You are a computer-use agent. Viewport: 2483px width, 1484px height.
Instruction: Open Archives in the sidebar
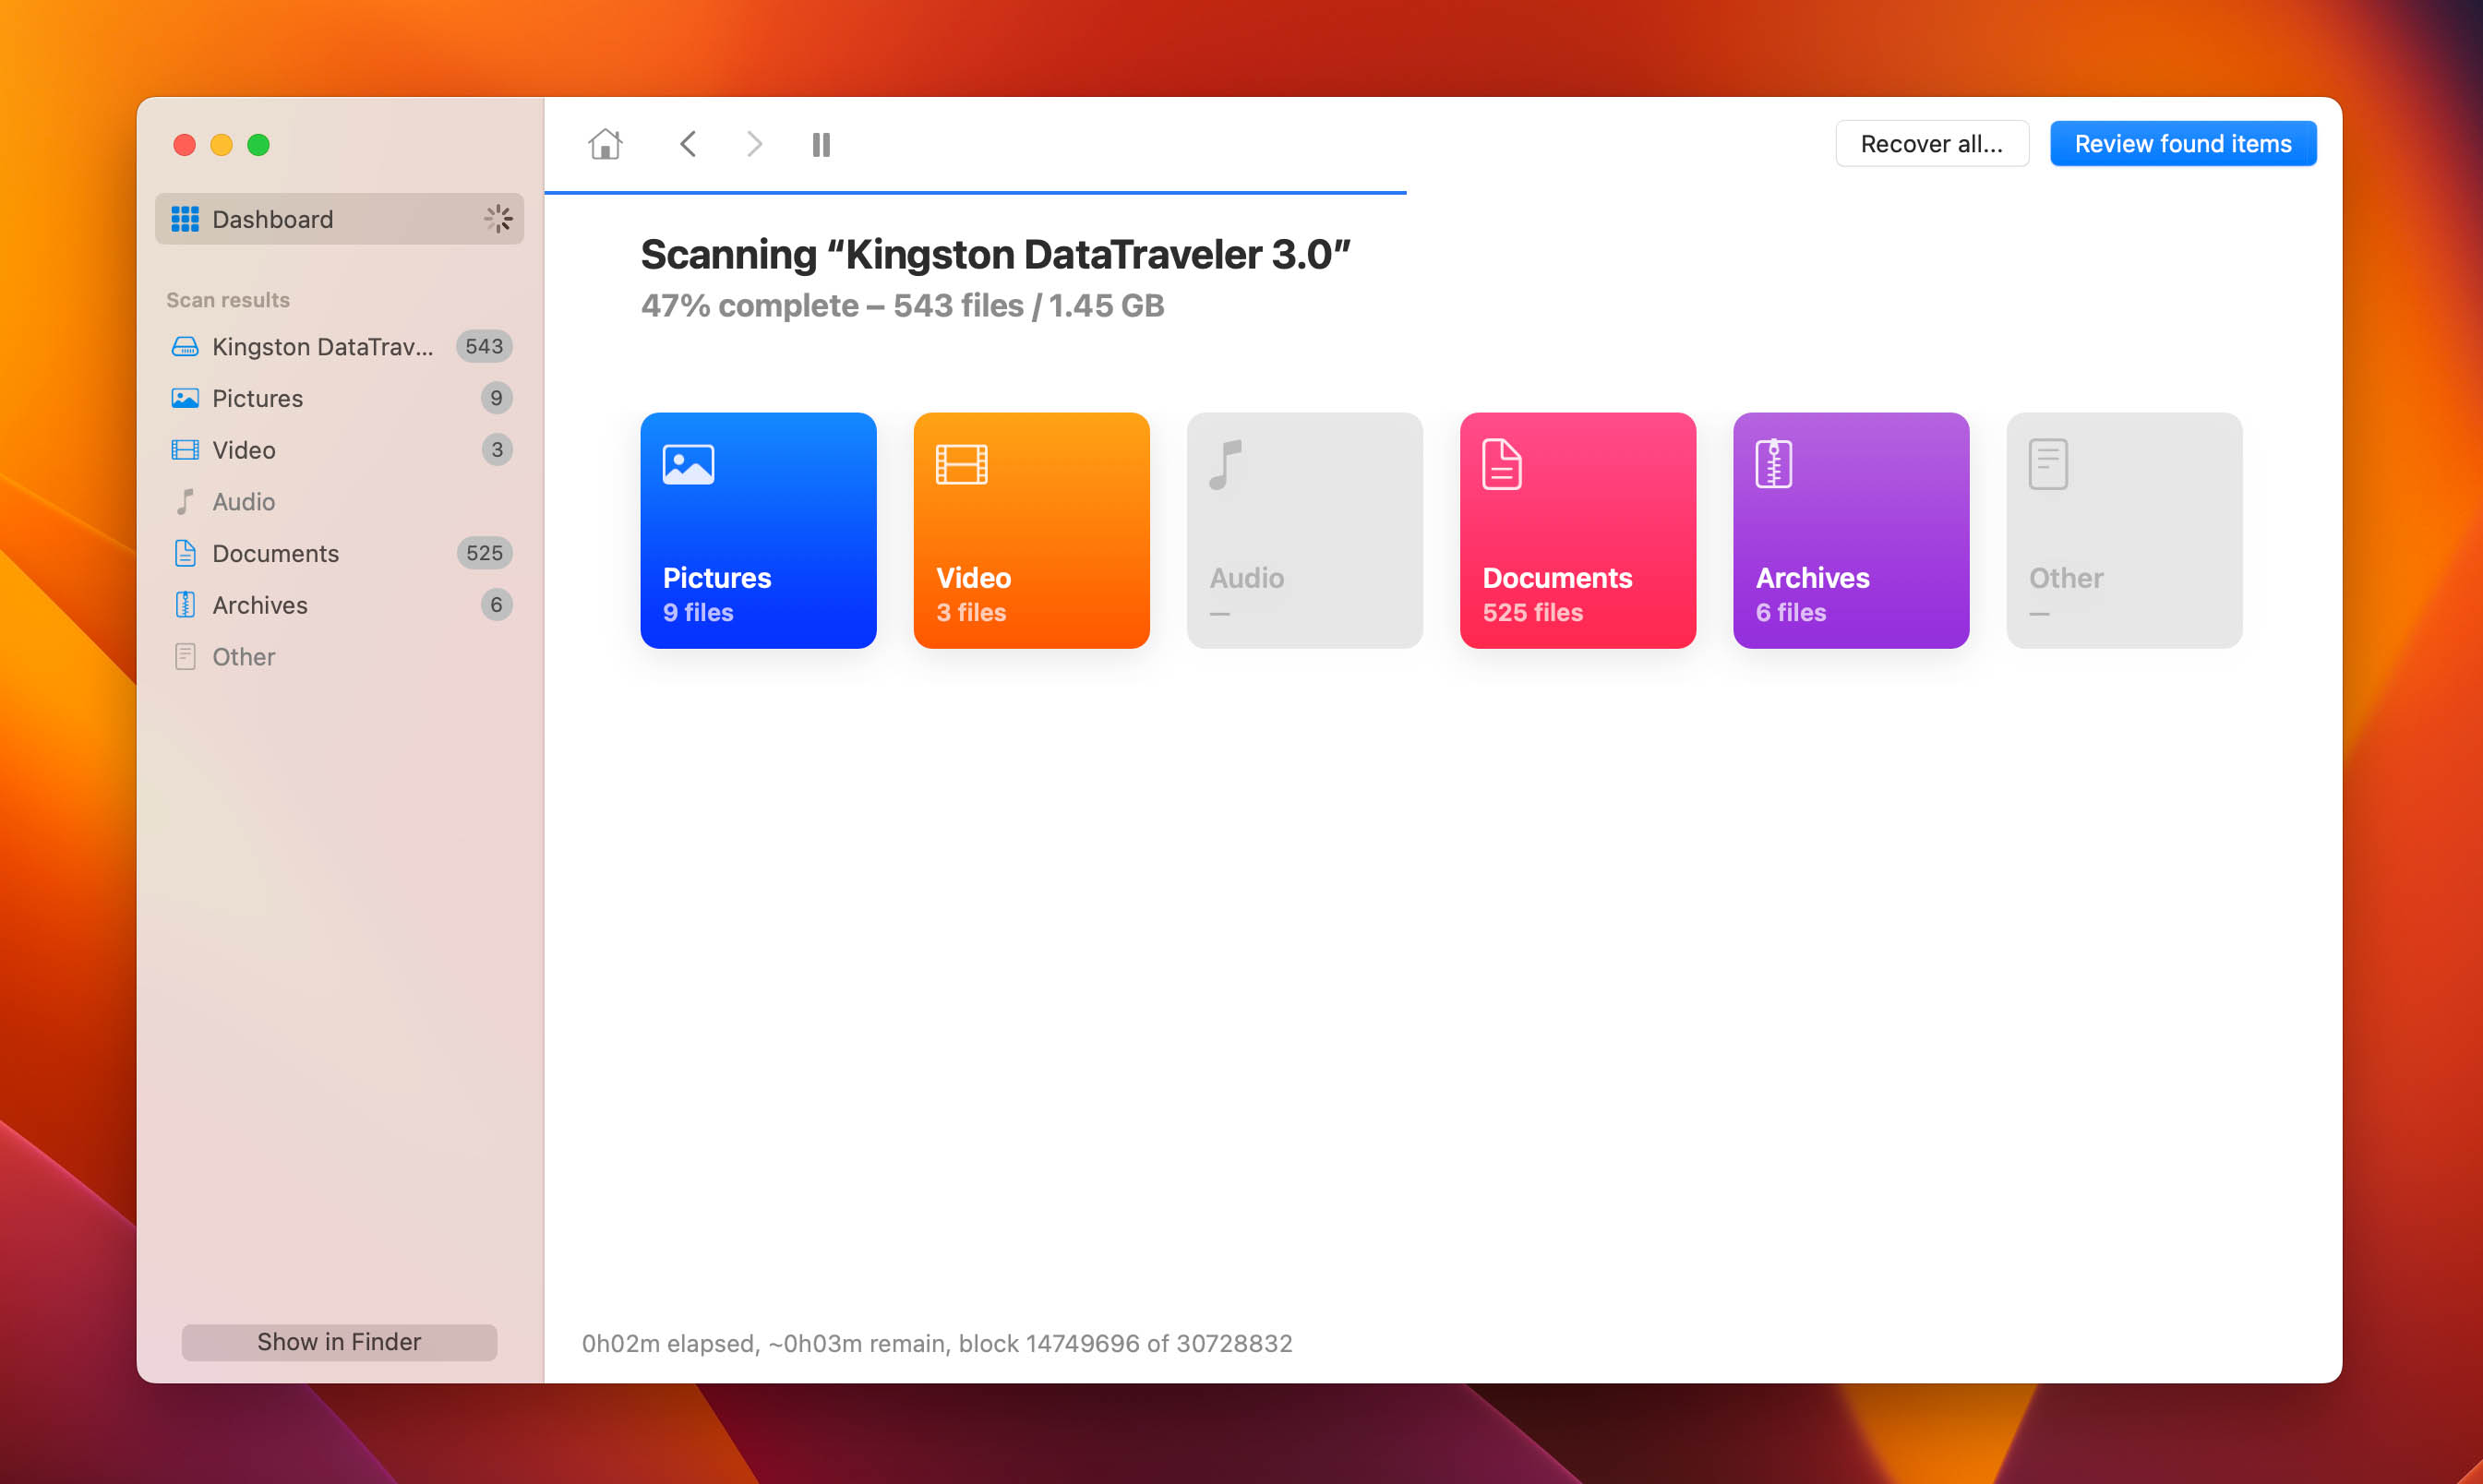[339, 605]
